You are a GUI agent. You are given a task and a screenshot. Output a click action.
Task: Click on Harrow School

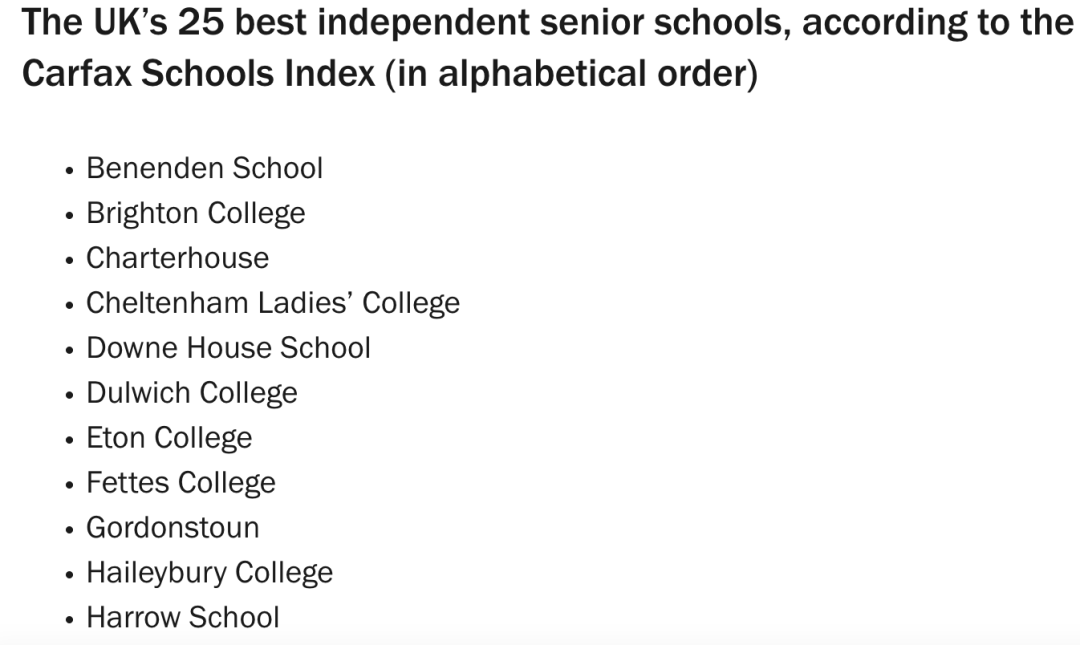click(183, 617)
